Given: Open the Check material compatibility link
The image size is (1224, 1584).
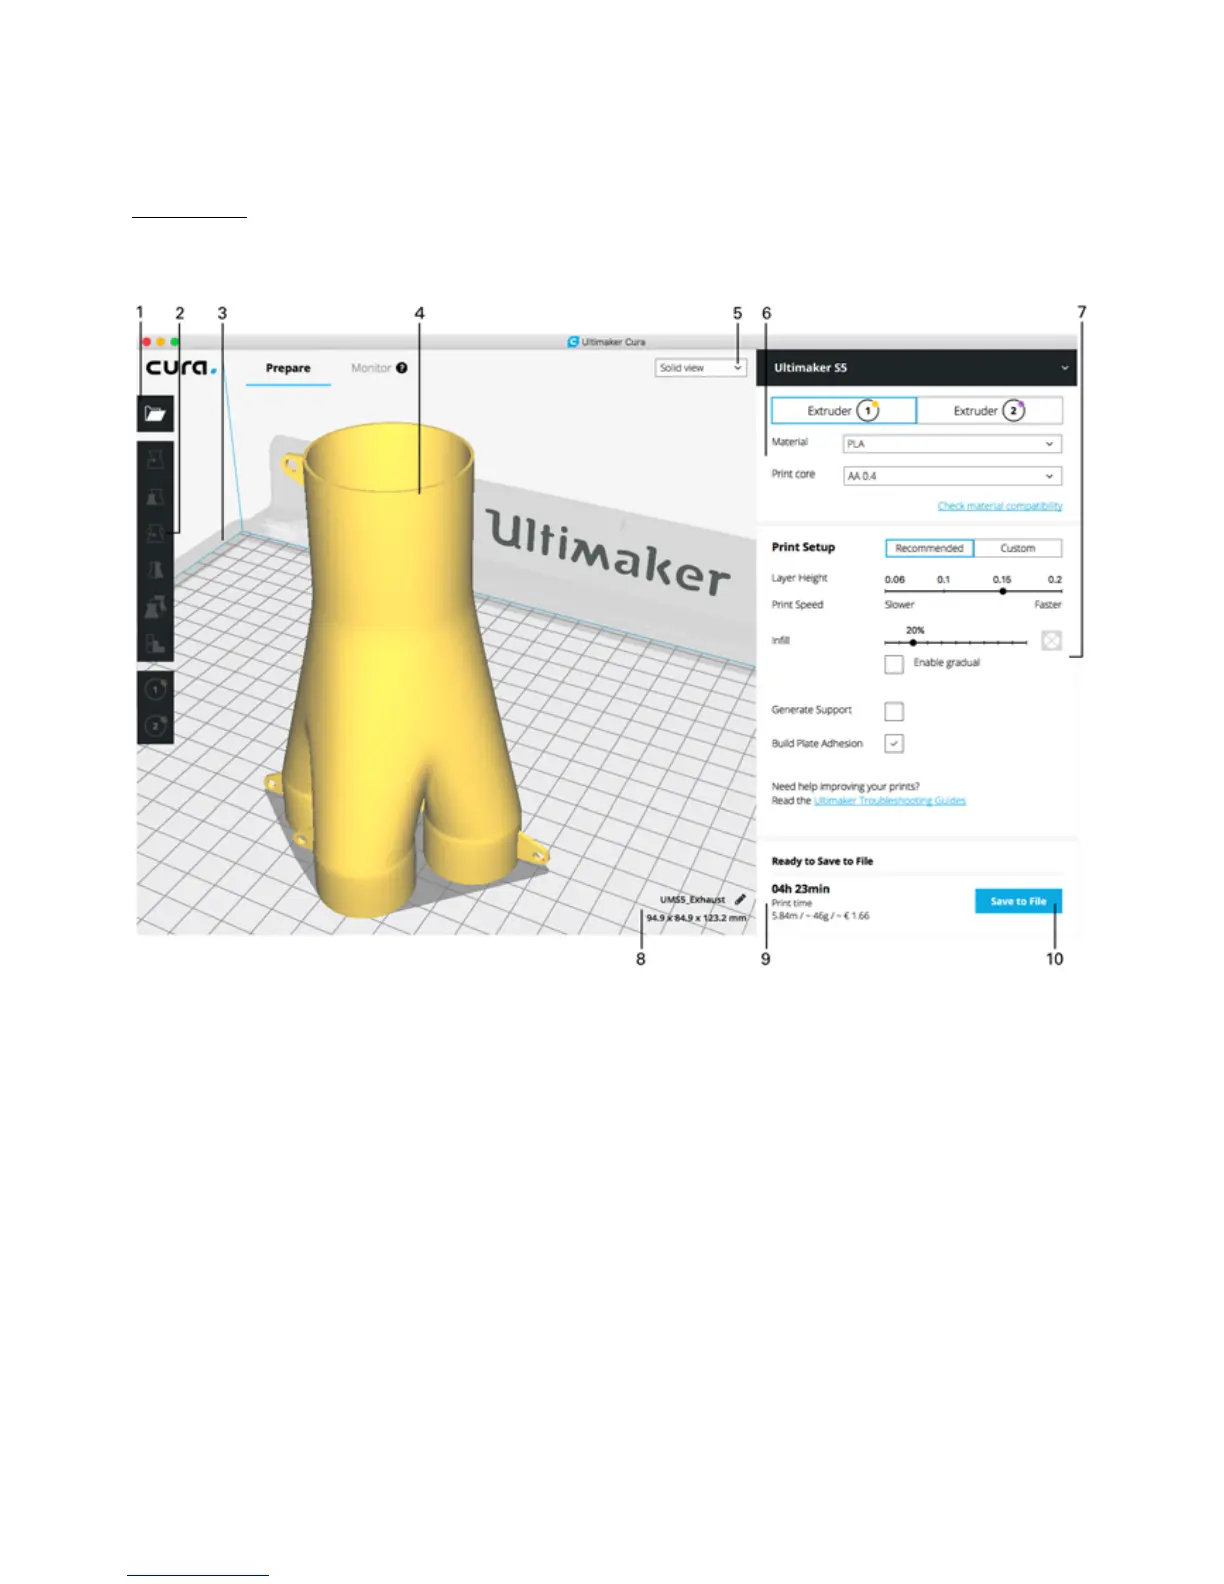Looking at the screenshot, I should pos(1000,506).
